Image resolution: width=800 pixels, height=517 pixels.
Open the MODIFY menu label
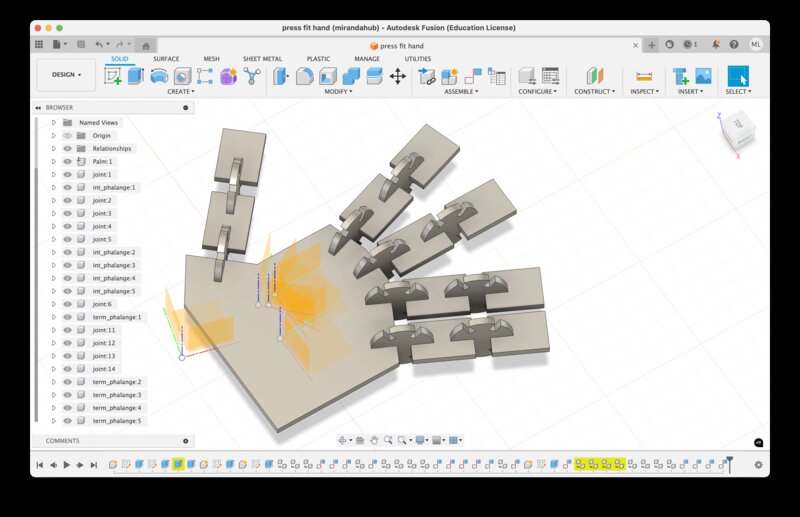pos(338,92)
